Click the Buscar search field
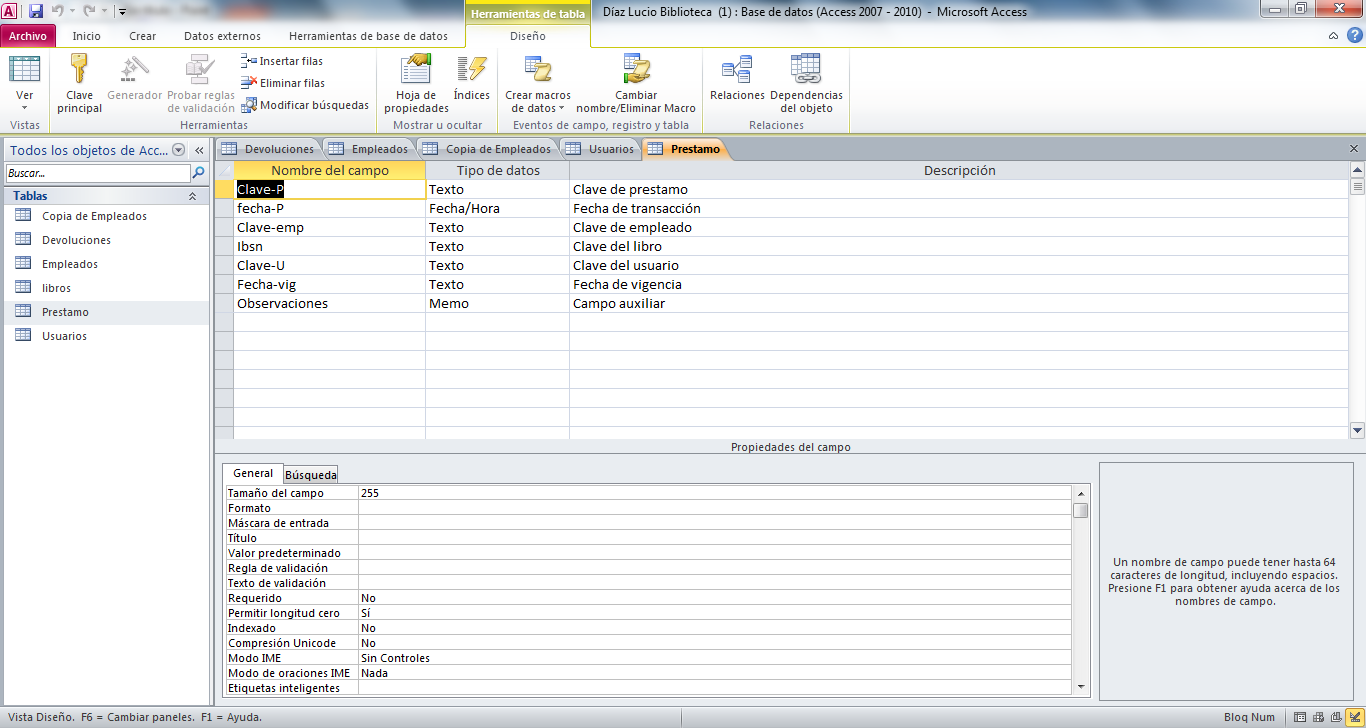This screenshot has width=1366, height=728. point(97,173)
